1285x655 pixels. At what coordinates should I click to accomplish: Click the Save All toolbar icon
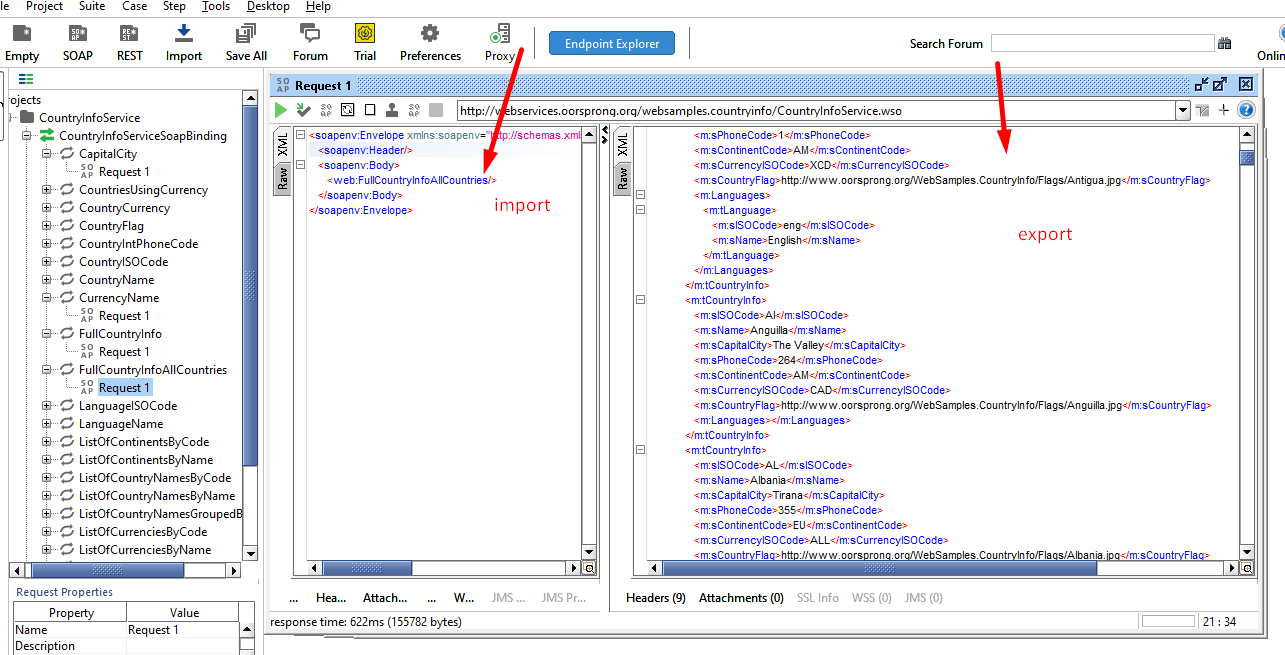pos(246,42)
